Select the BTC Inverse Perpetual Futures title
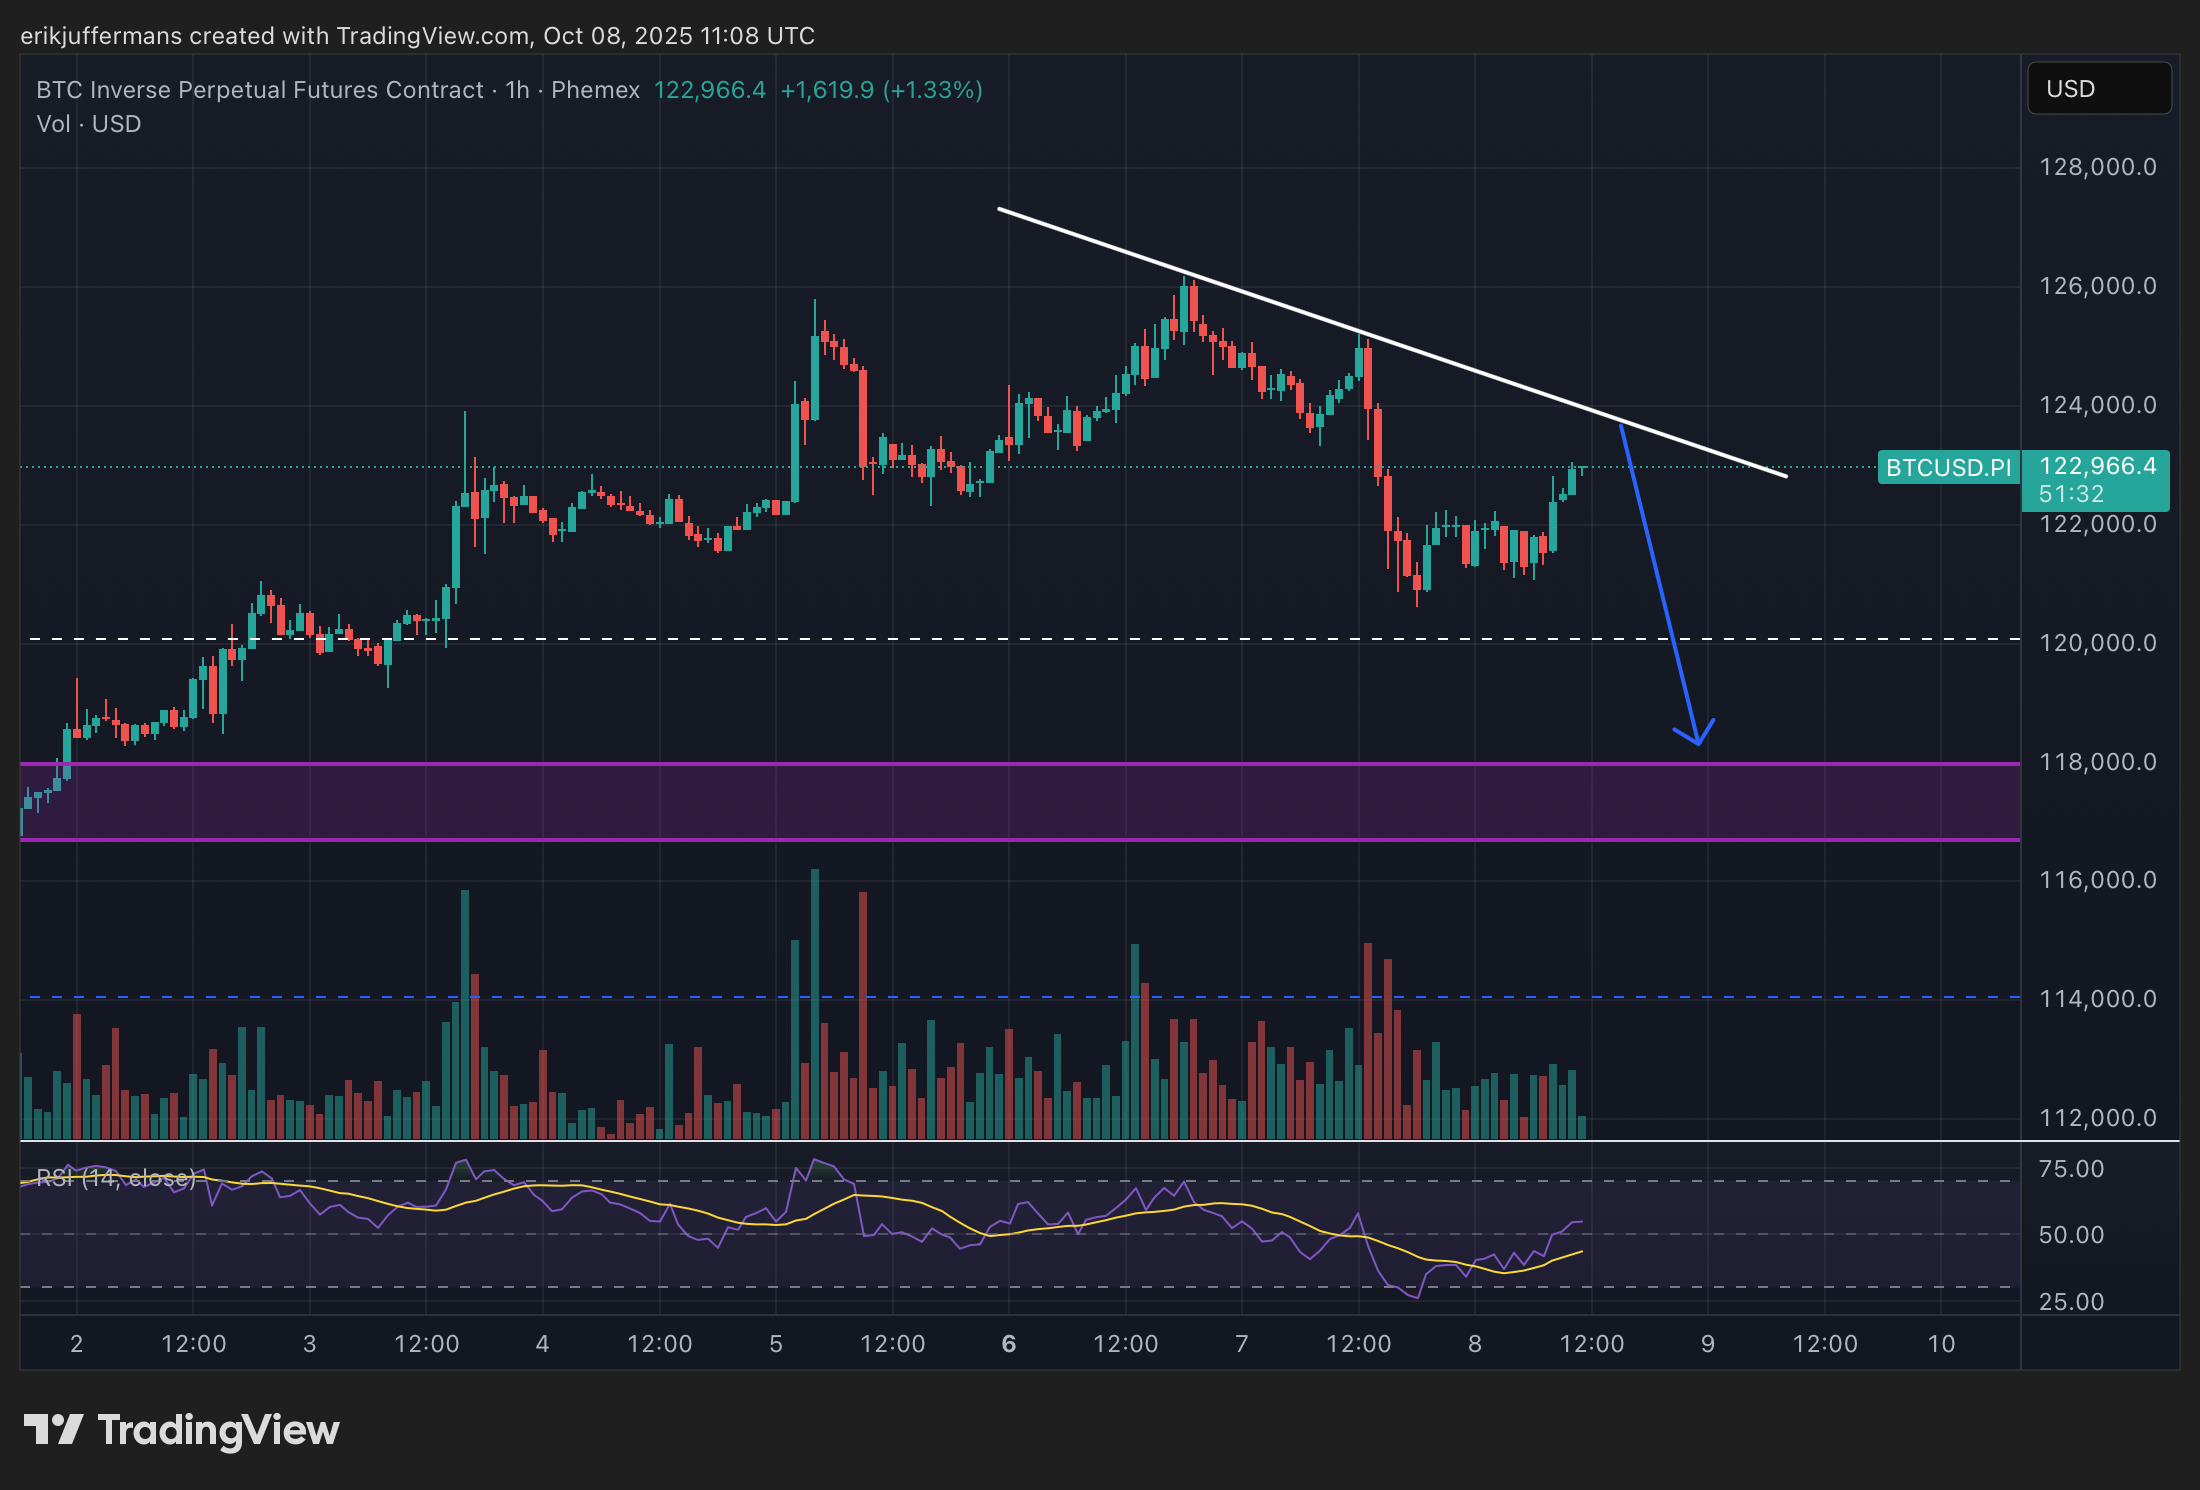The image size is (2200, 1490). (x=260, y=90)
